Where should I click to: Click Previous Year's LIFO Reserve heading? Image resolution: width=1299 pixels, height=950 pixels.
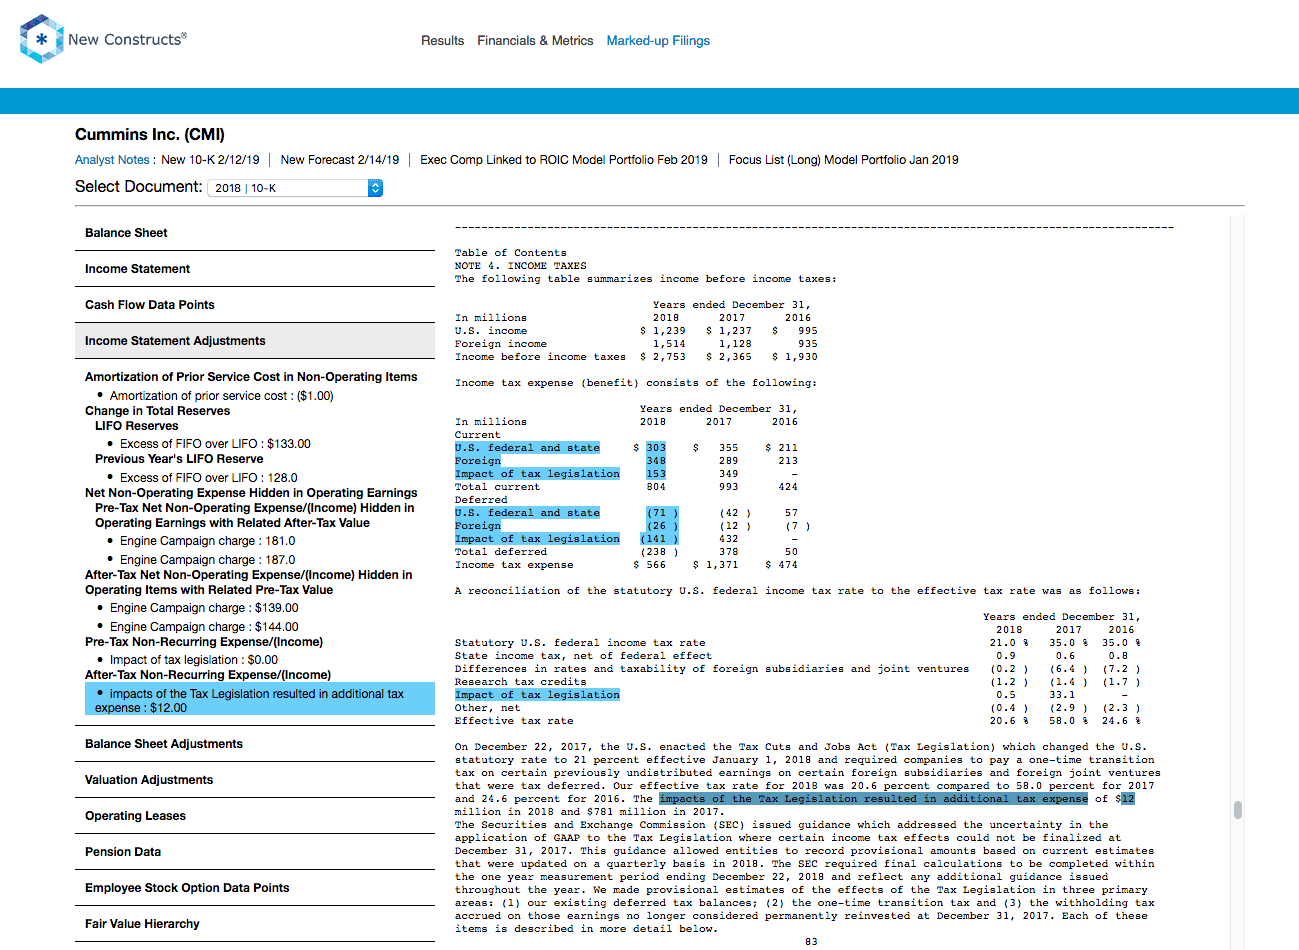pyautogui.click(x=179, y=459)
